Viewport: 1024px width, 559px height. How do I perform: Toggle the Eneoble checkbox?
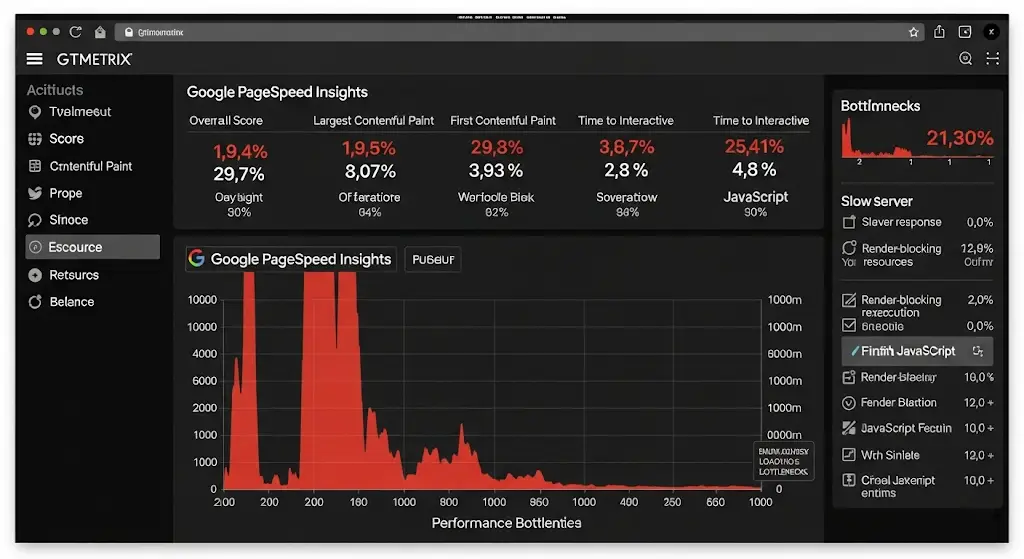click(848, 325)
